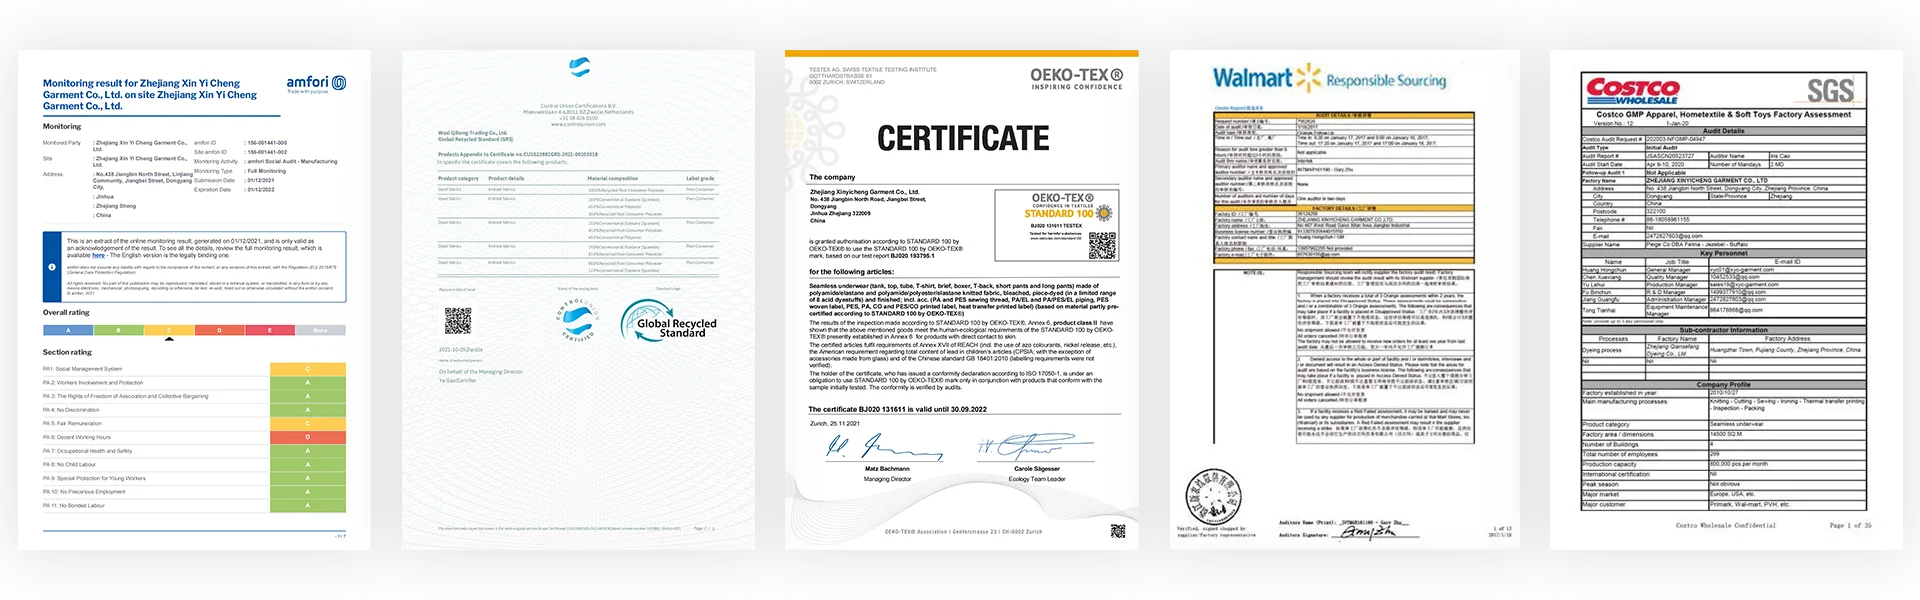Open the amfori monitoring result certificate thumbnail
The height and width of the screenshot is (600, 1920).
point(194,300)
